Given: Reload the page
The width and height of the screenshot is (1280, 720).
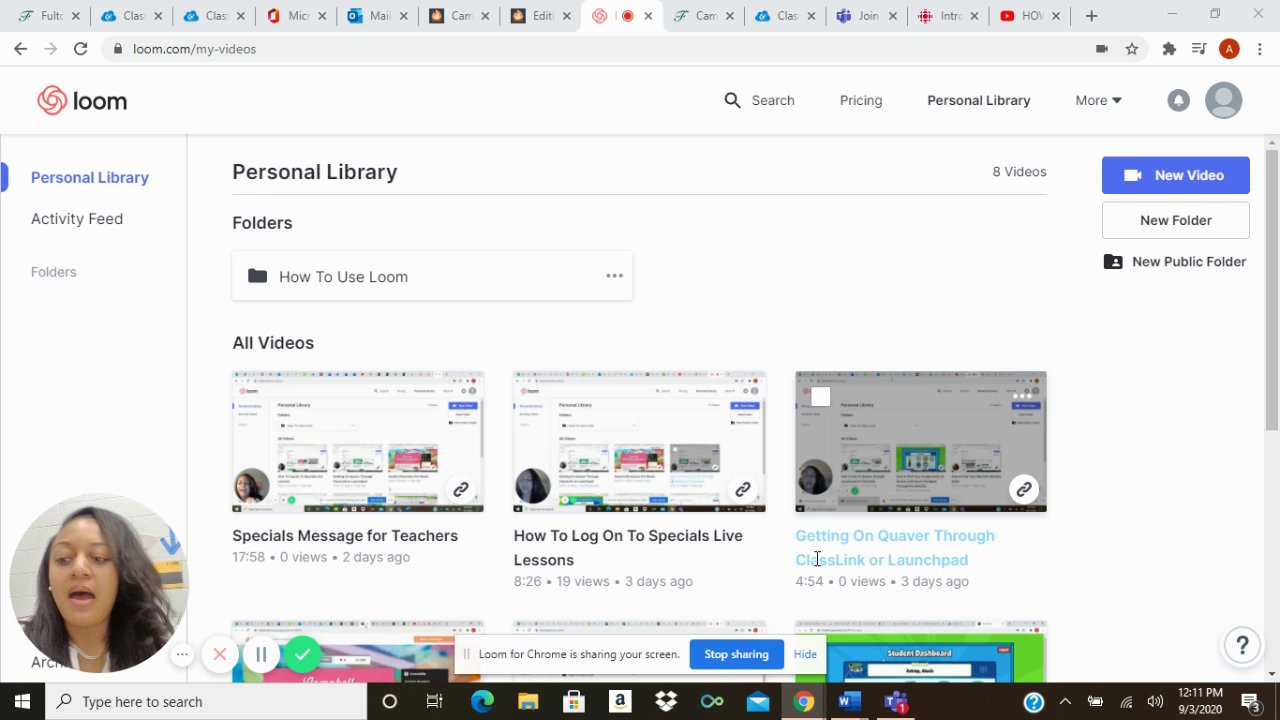Looking at the screenshot, I should coord(80,48).
